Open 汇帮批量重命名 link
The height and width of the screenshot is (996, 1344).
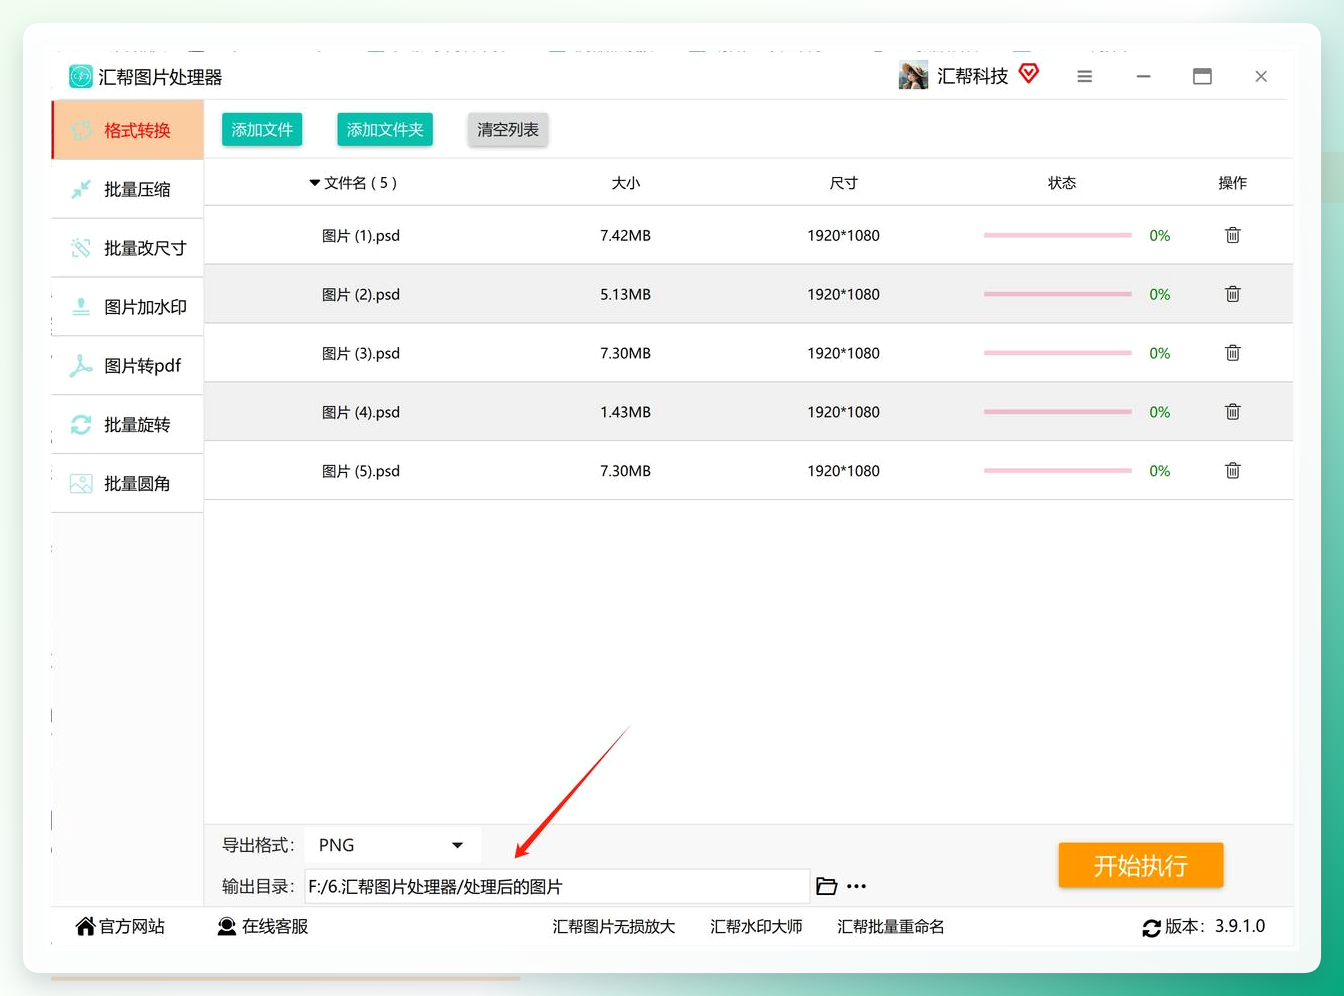(x=891, y=927)
